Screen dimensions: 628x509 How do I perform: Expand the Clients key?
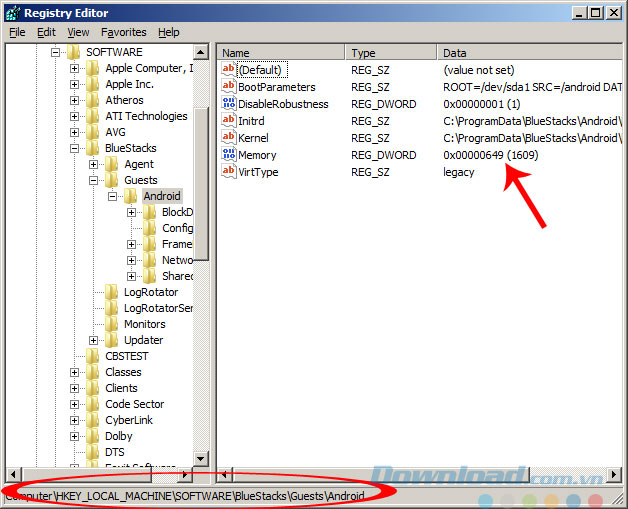(x=74, y=388)
